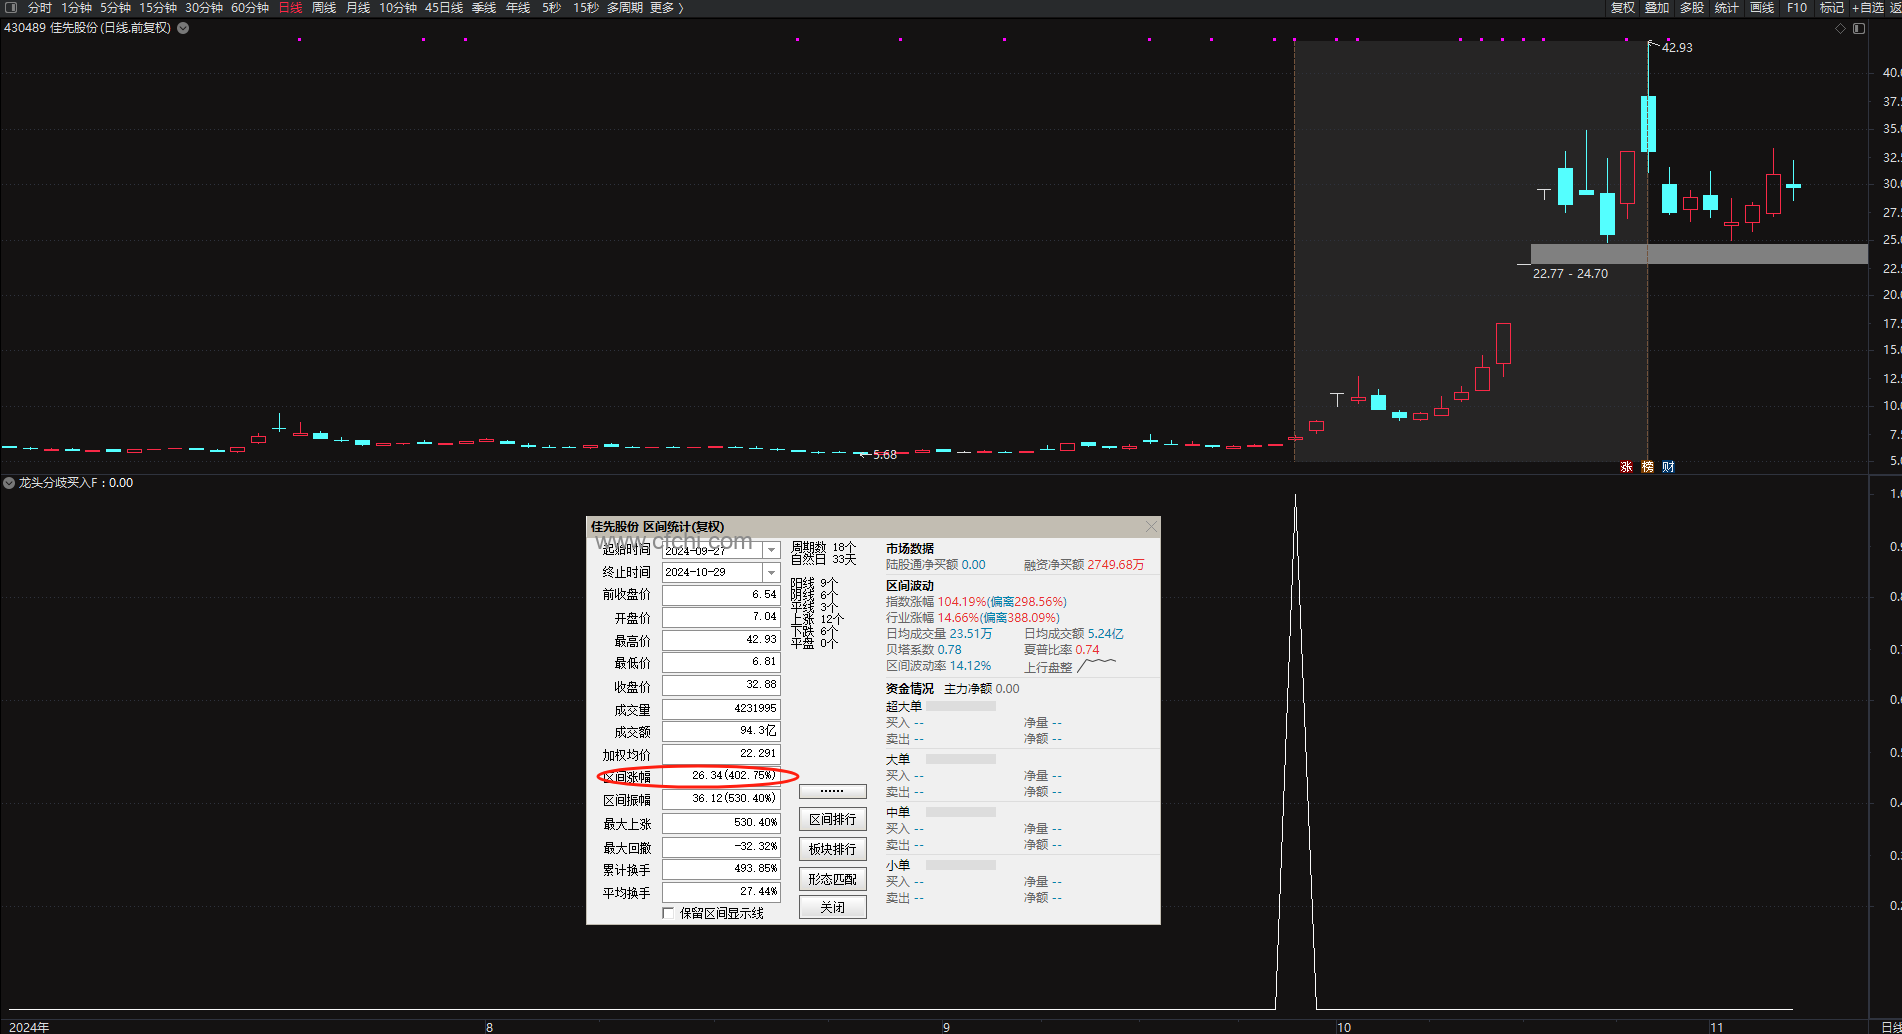Click the 统计 toolbar button
The width and height of the screenshot is (1902, 1034).
coord(1727,7)
